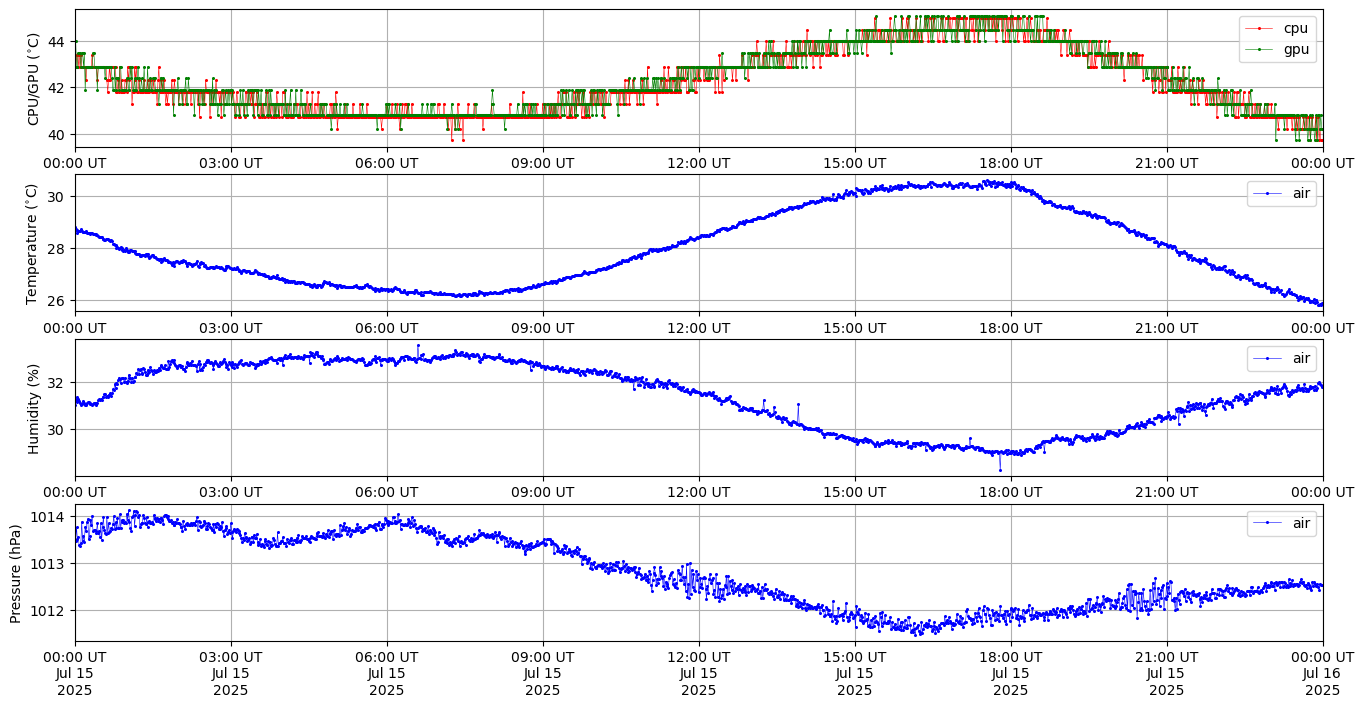The width and height of the screenshot is (1364, 707).
Task: Click '21:00 UT' tick under Humidity panel
Action: [x=1167, y=493]
